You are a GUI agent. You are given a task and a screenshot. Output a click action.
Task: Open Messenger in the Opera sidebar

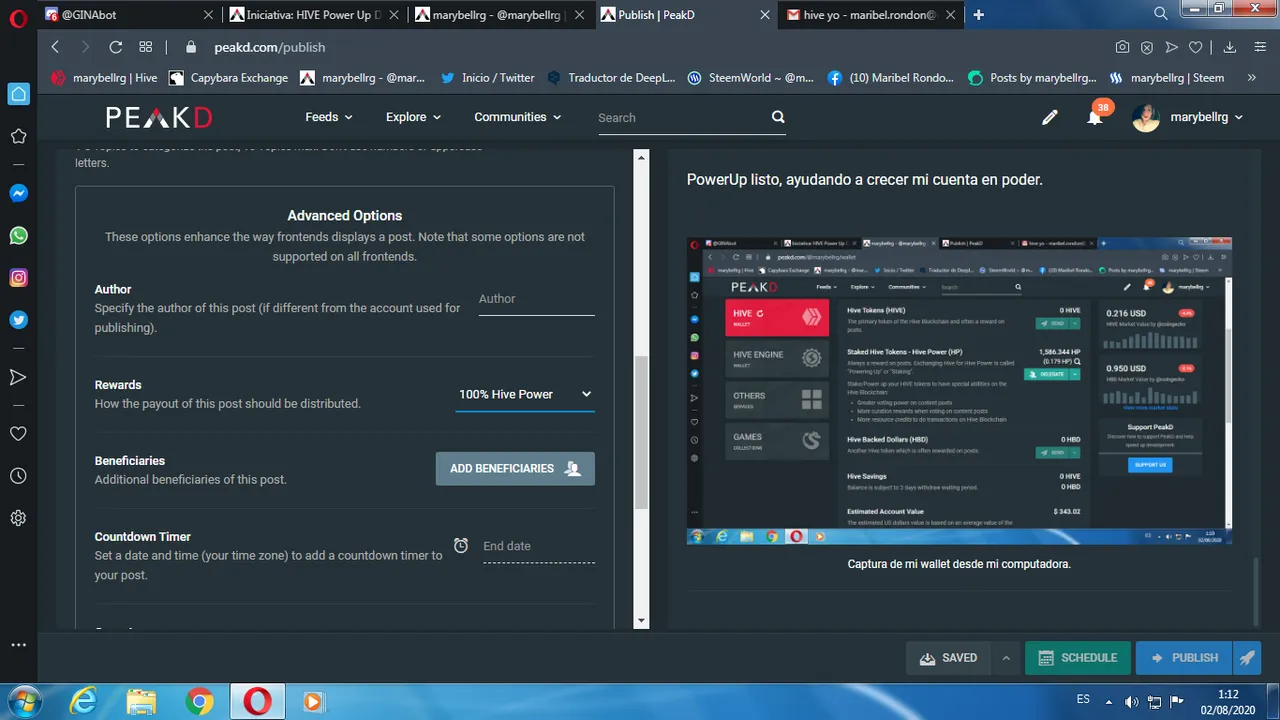[18, 194]
